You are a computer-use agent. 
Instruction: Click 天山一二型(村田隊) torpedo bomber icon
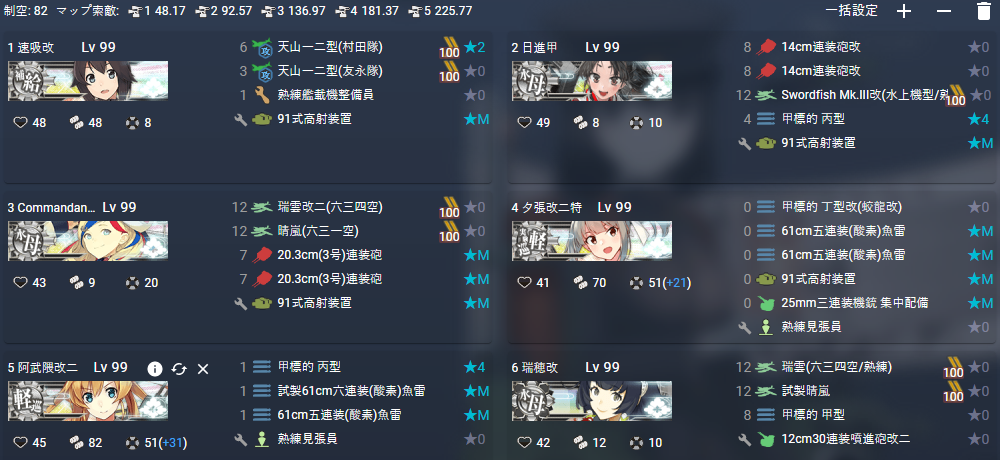262,47
